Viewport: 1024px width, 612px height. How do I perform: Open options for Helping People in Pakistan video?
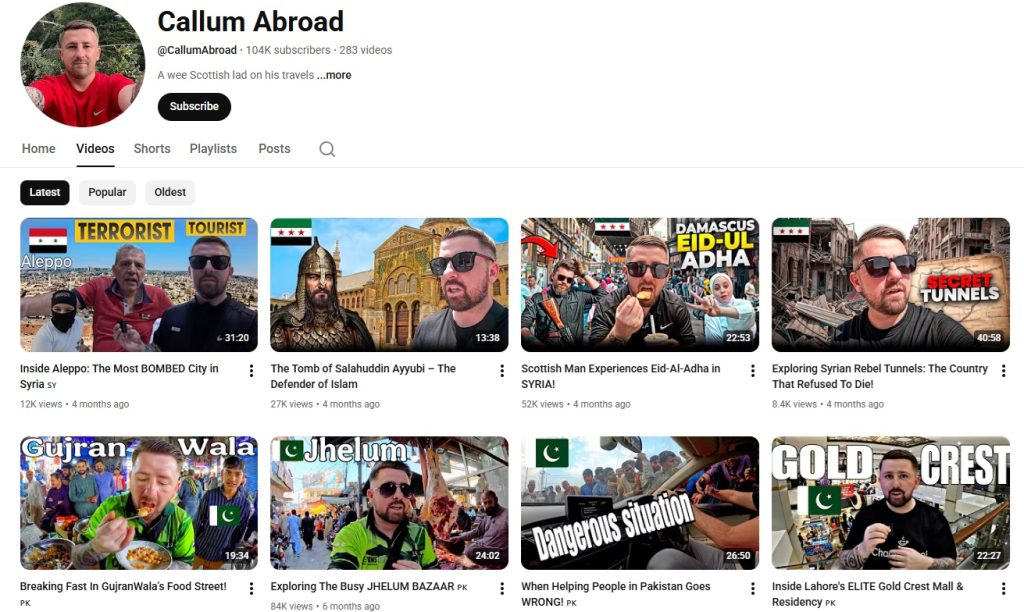tap(753, 589)
